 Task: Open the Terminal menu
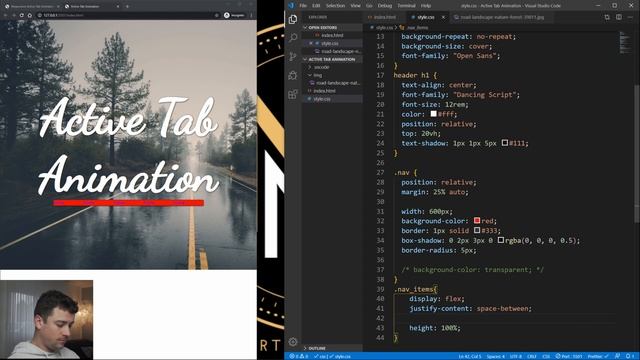click(406, 6)
